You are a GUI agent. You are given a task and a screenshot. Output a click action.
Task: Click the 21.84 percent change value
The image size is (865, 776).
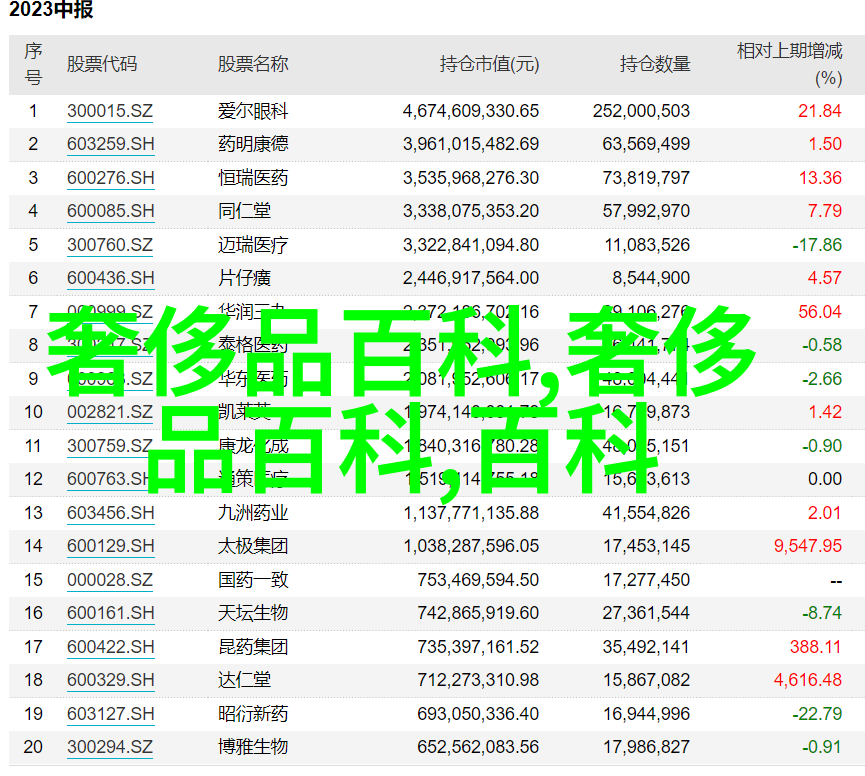click(820, 111)
